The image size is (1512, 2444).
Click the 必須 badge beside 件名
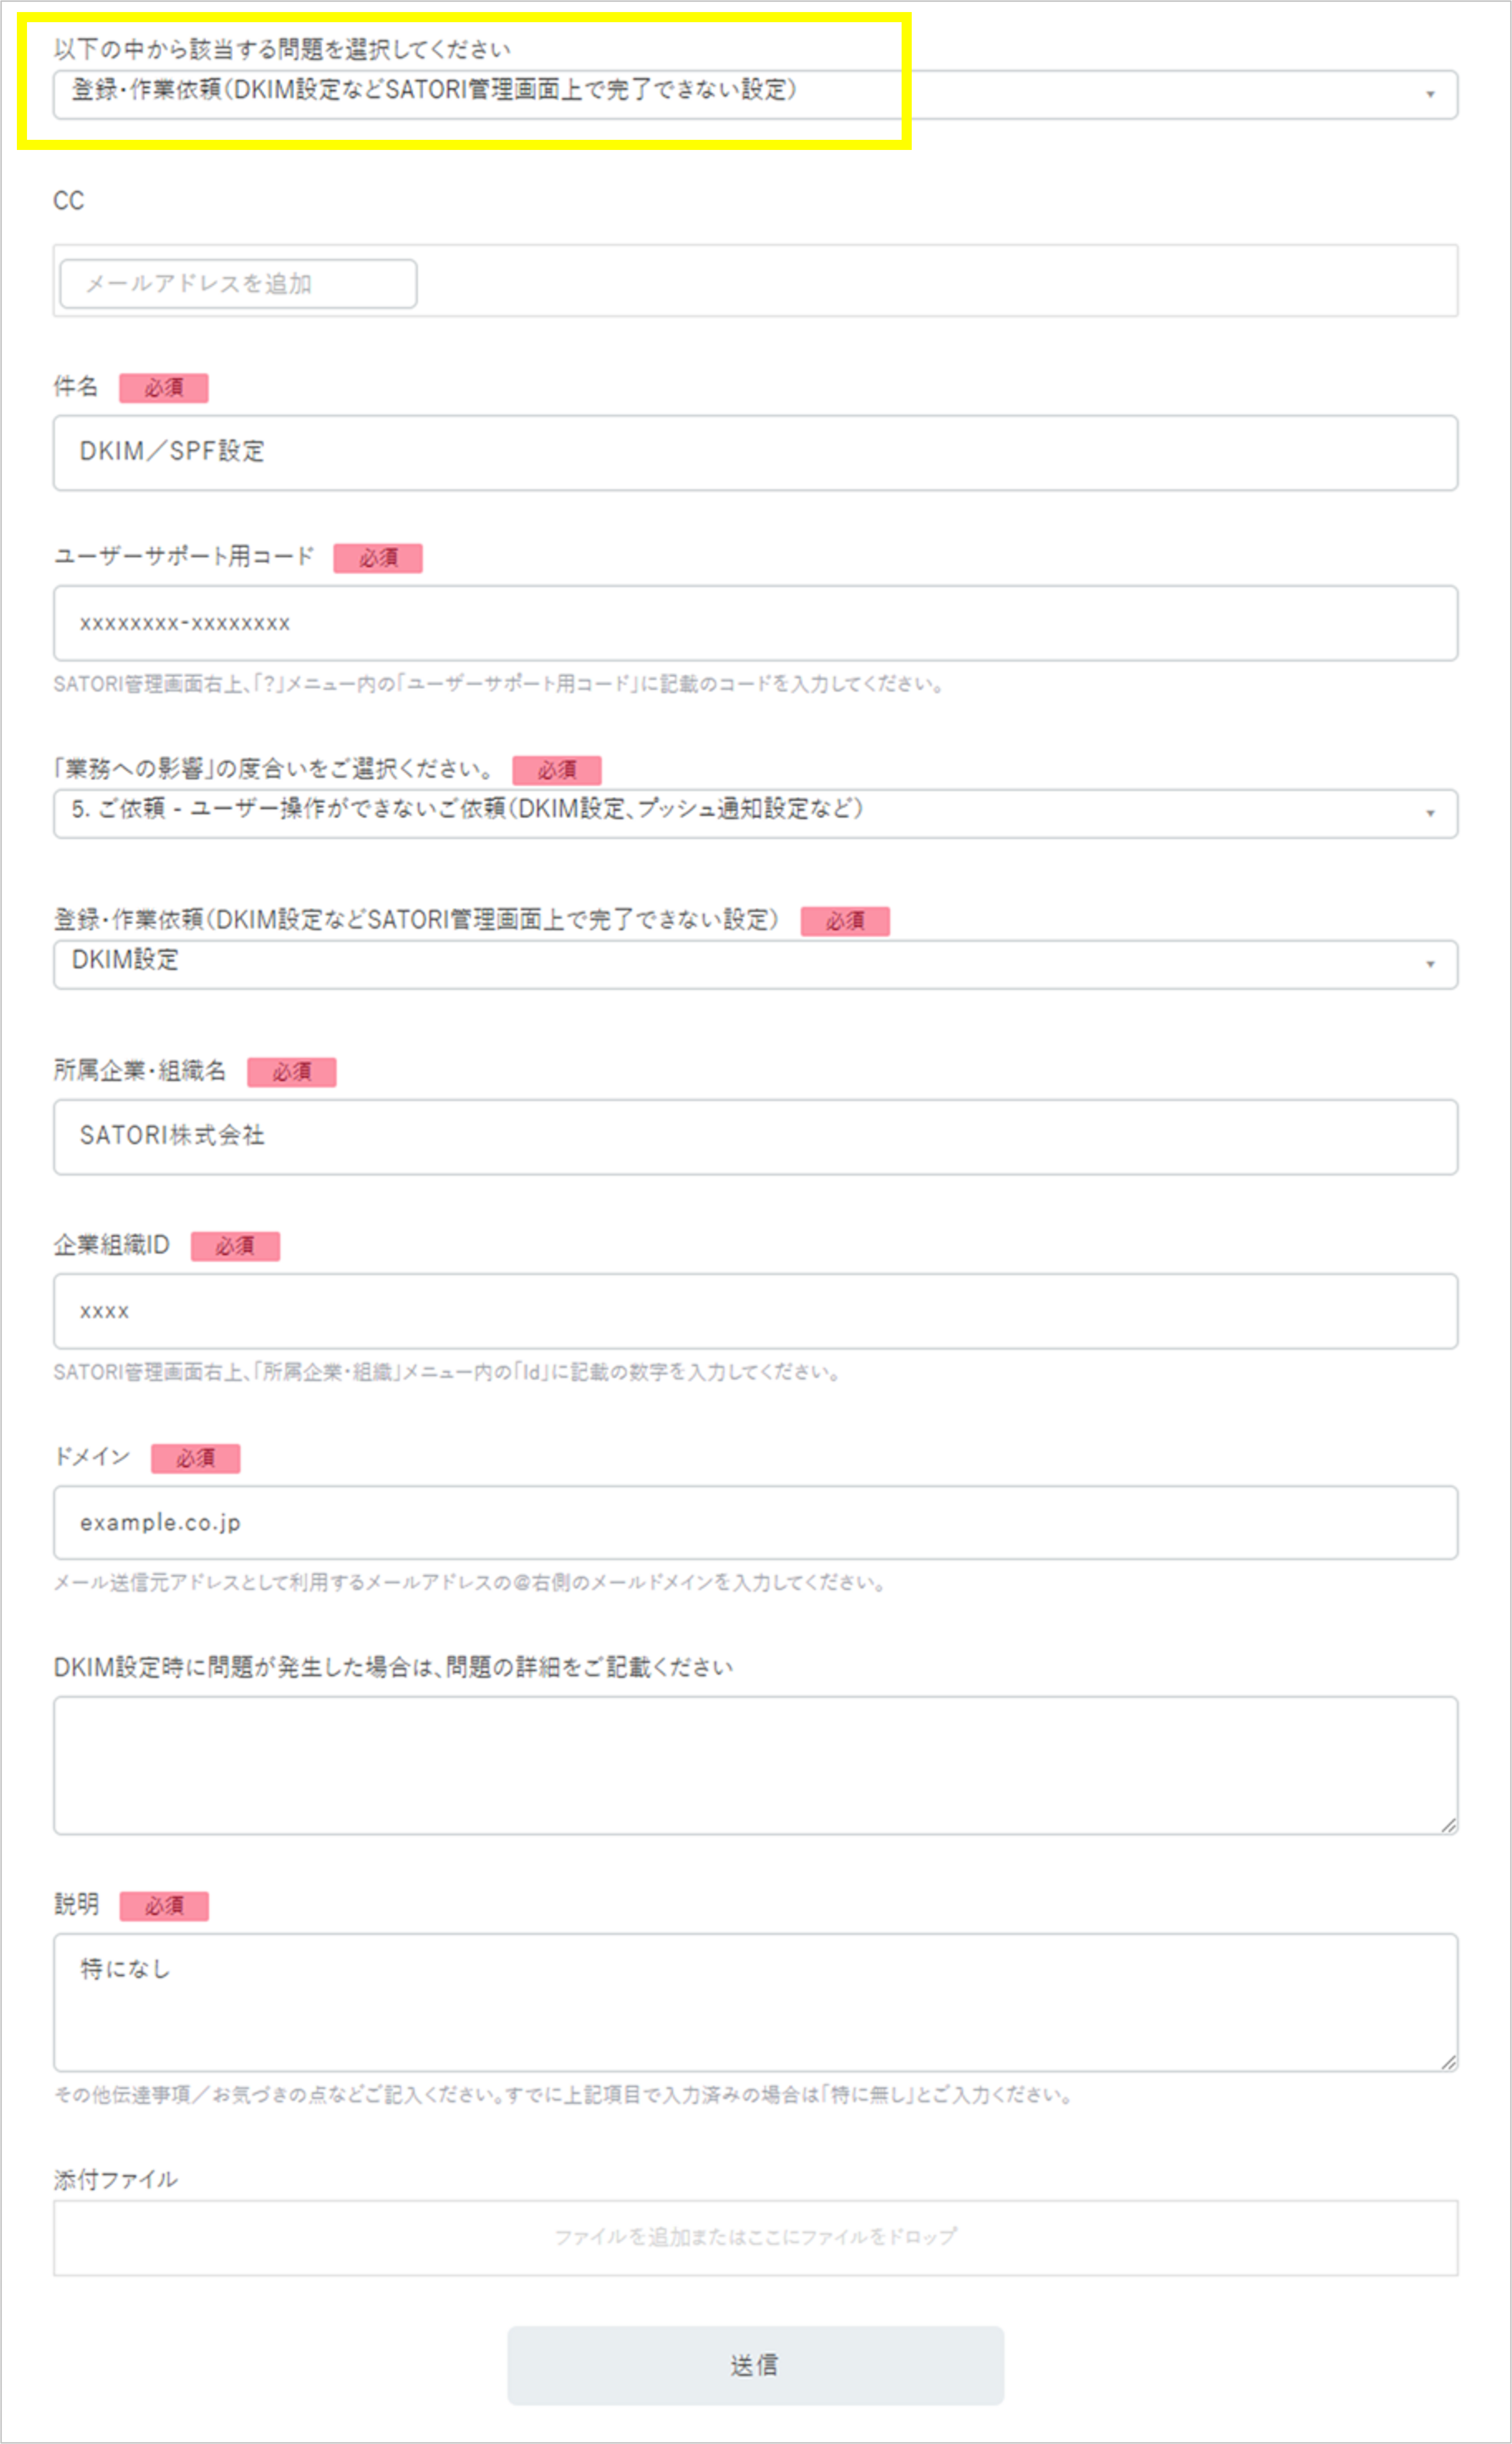(164, 388)
